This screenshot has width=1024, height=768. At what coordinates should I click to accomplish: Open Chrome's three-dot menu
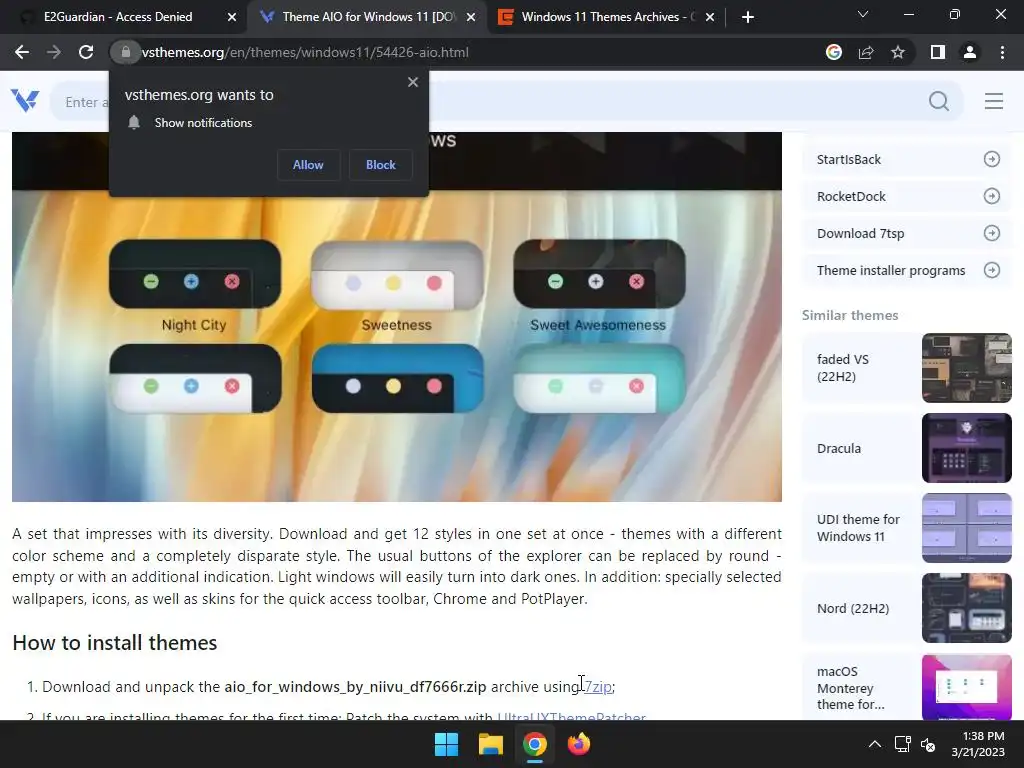(1002, 52)
